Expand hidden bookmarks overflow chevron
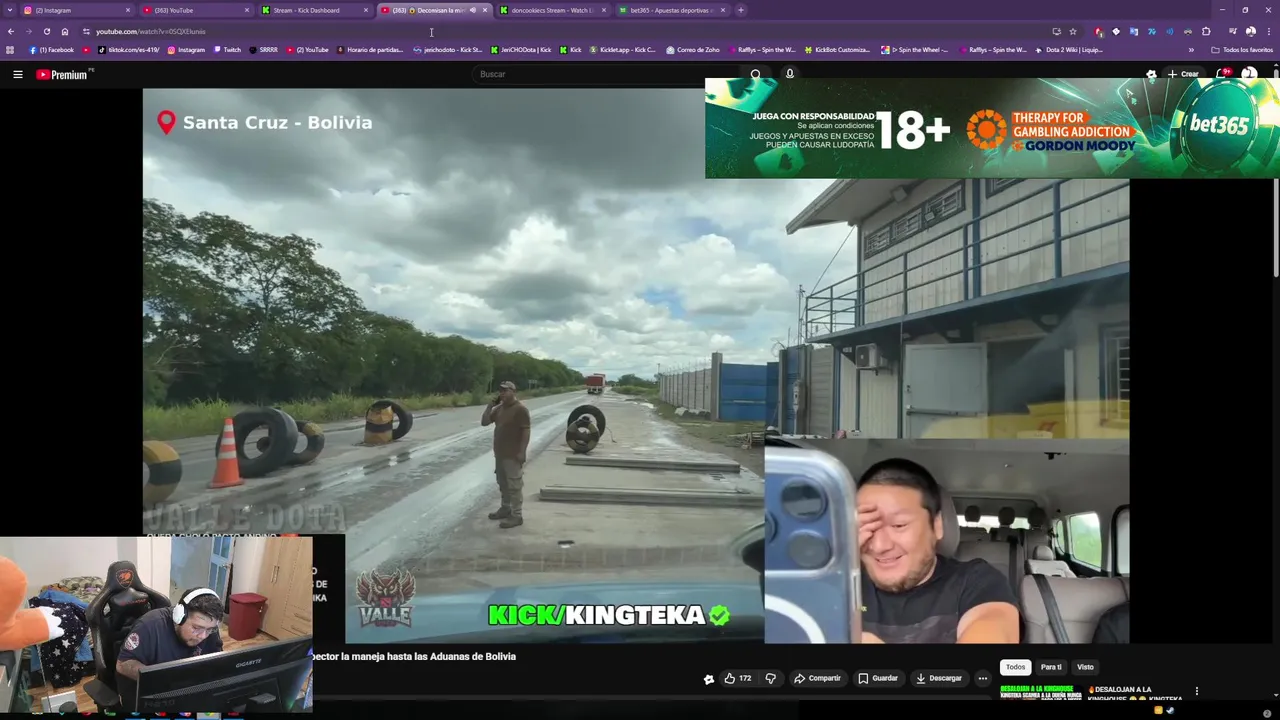This screenshot has height=720, width=1280. 1190,49
